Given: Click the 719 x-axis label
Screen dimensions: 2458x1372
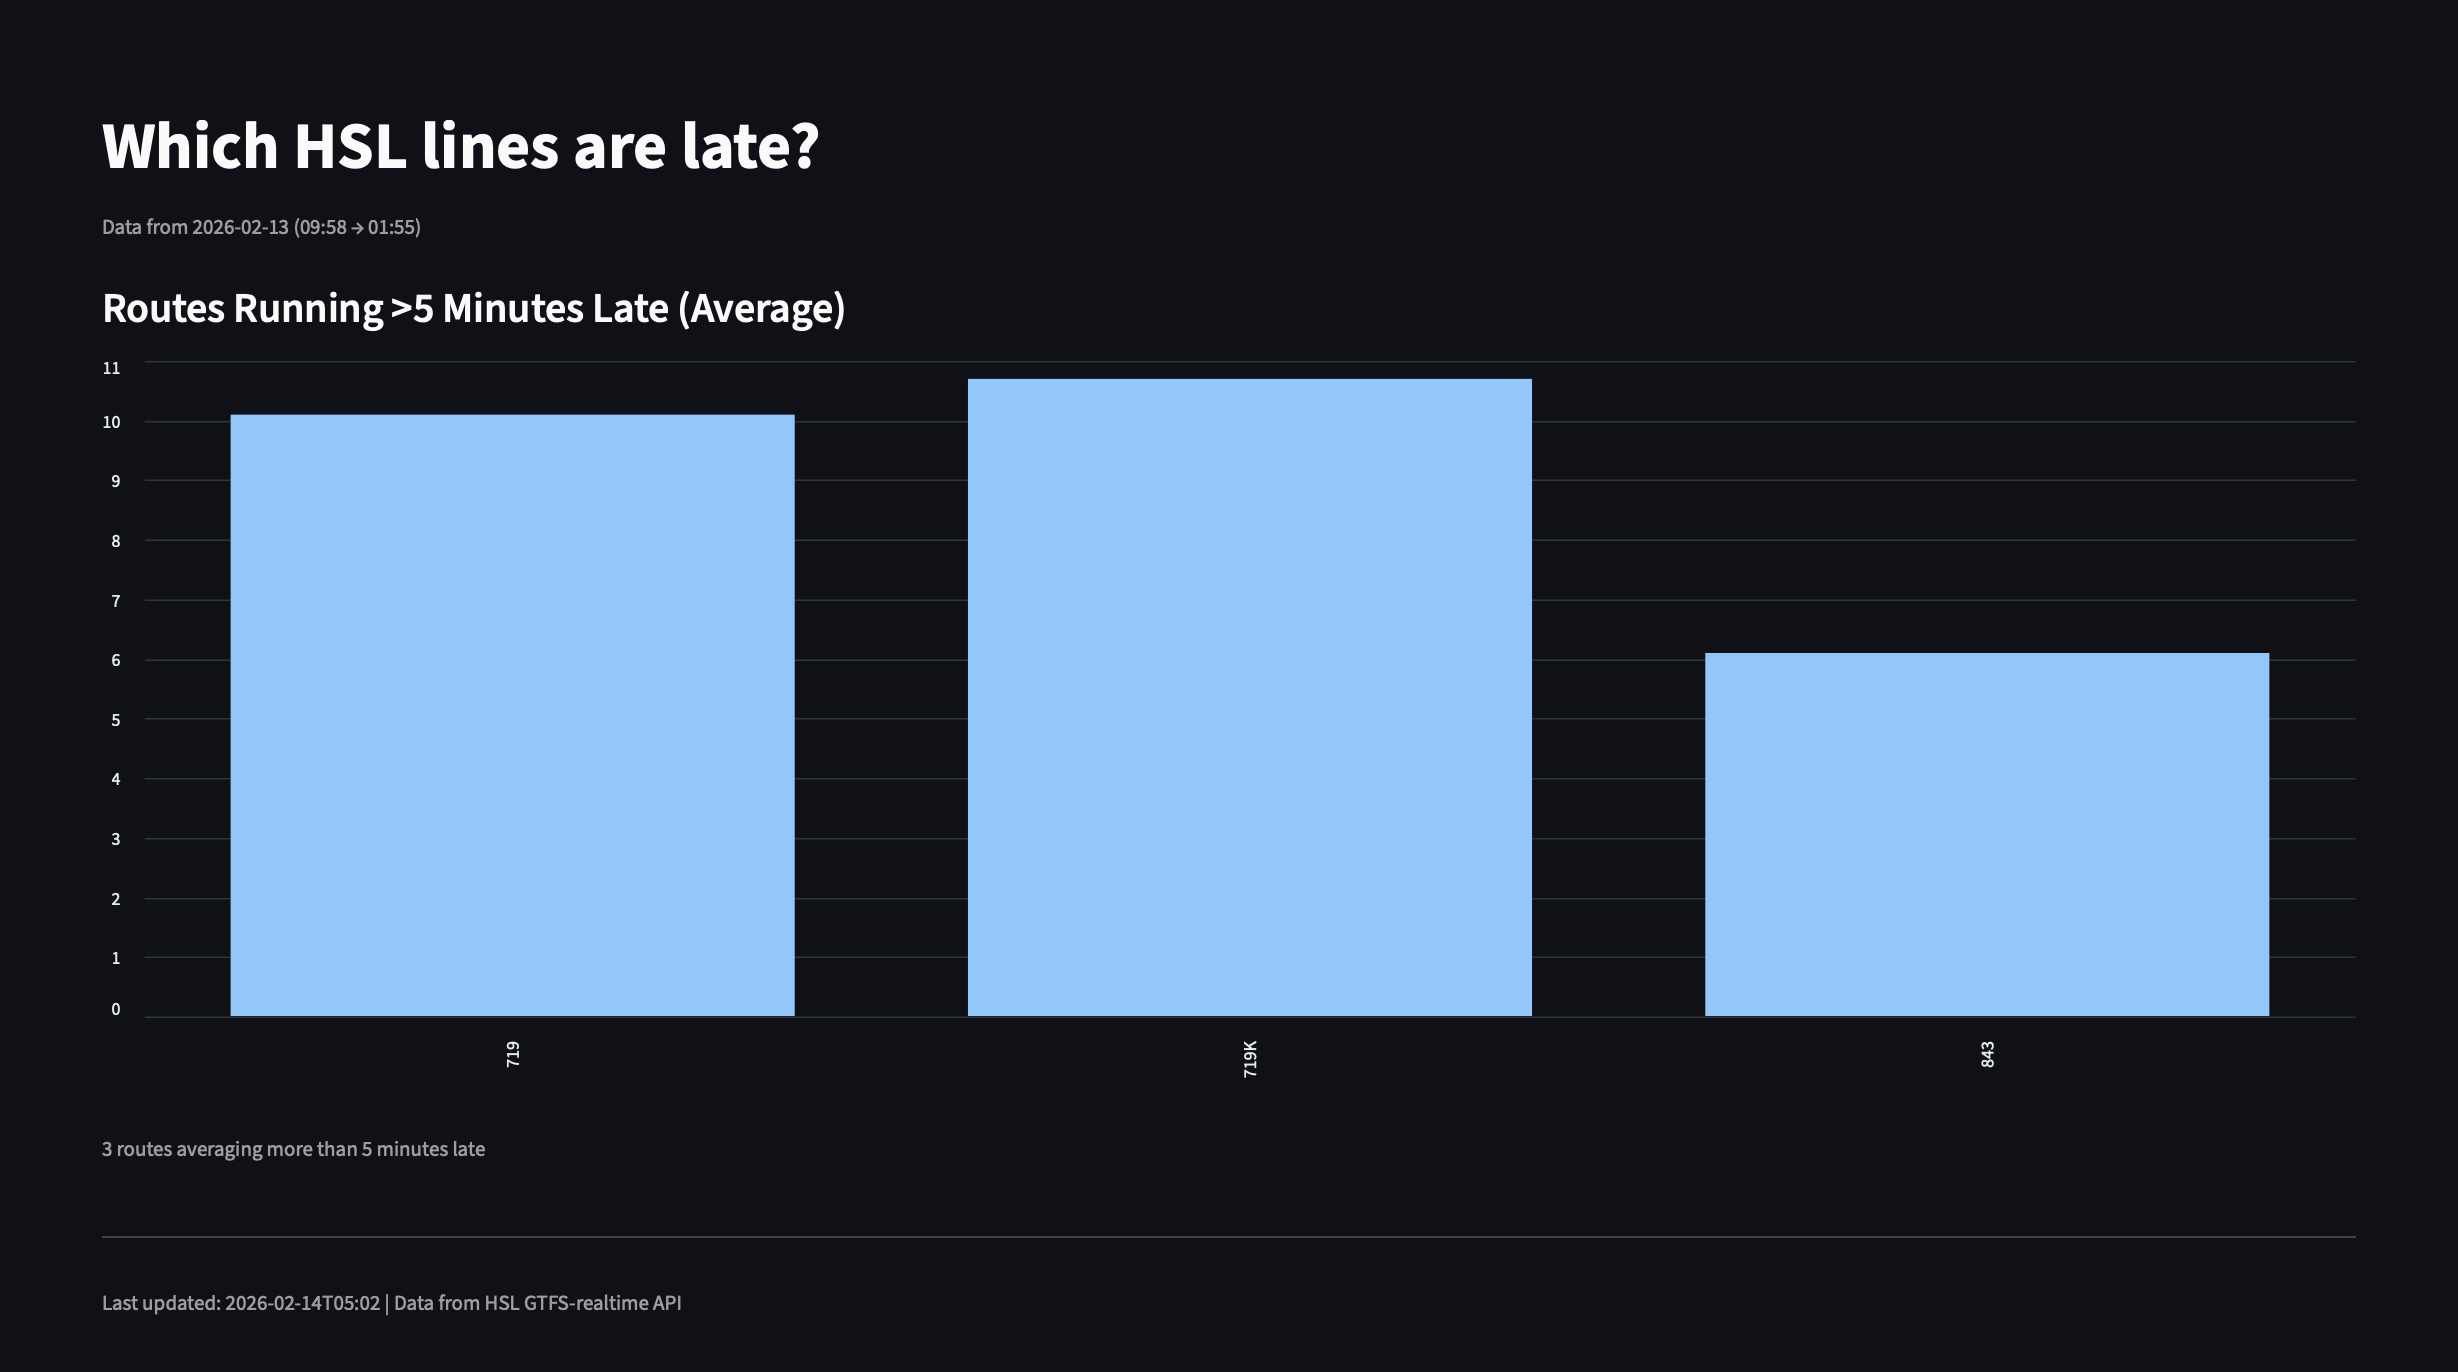Looking at the screenshot, I should [x=513, y=1054].
